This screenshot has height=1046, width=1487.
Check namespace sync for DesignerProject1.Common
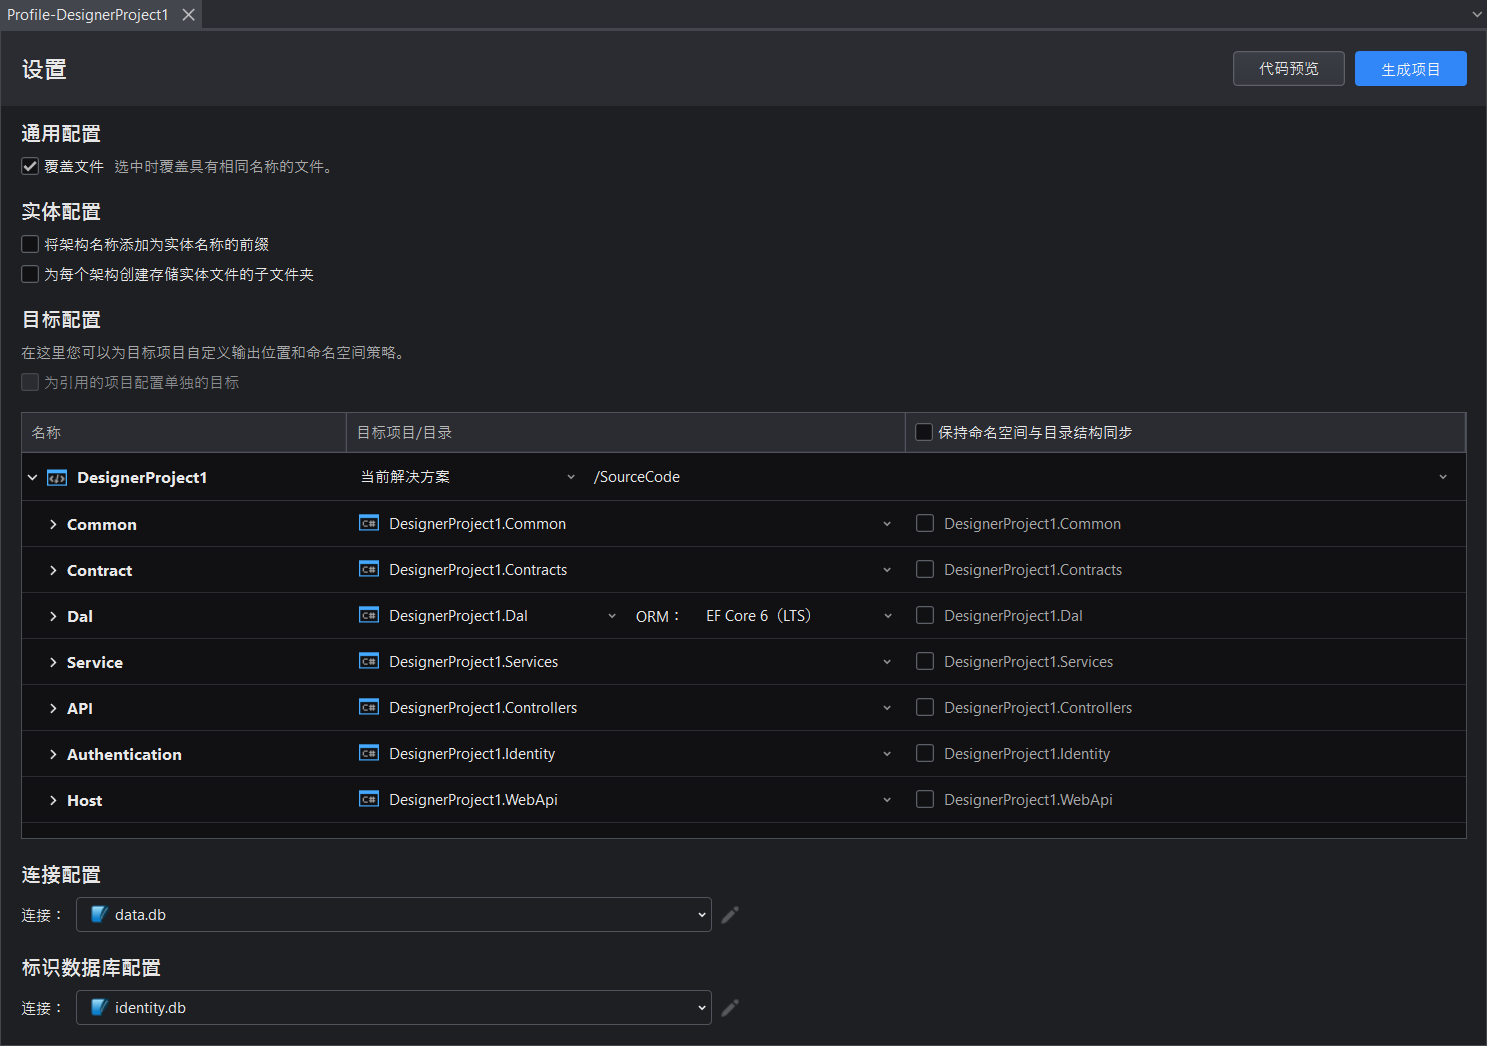tap(925, 523)
